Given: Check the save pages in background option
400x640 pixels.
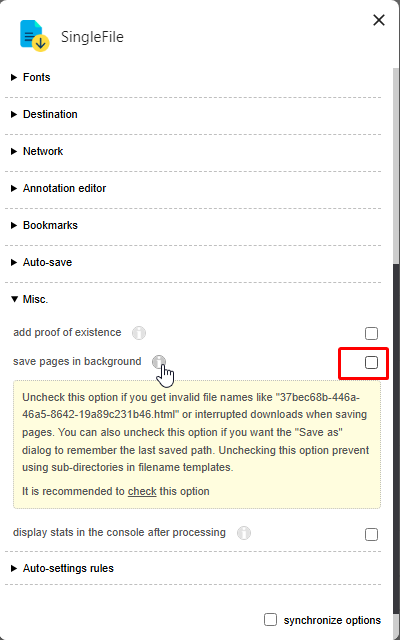Looking at the screenshot, I should [371, 362].
